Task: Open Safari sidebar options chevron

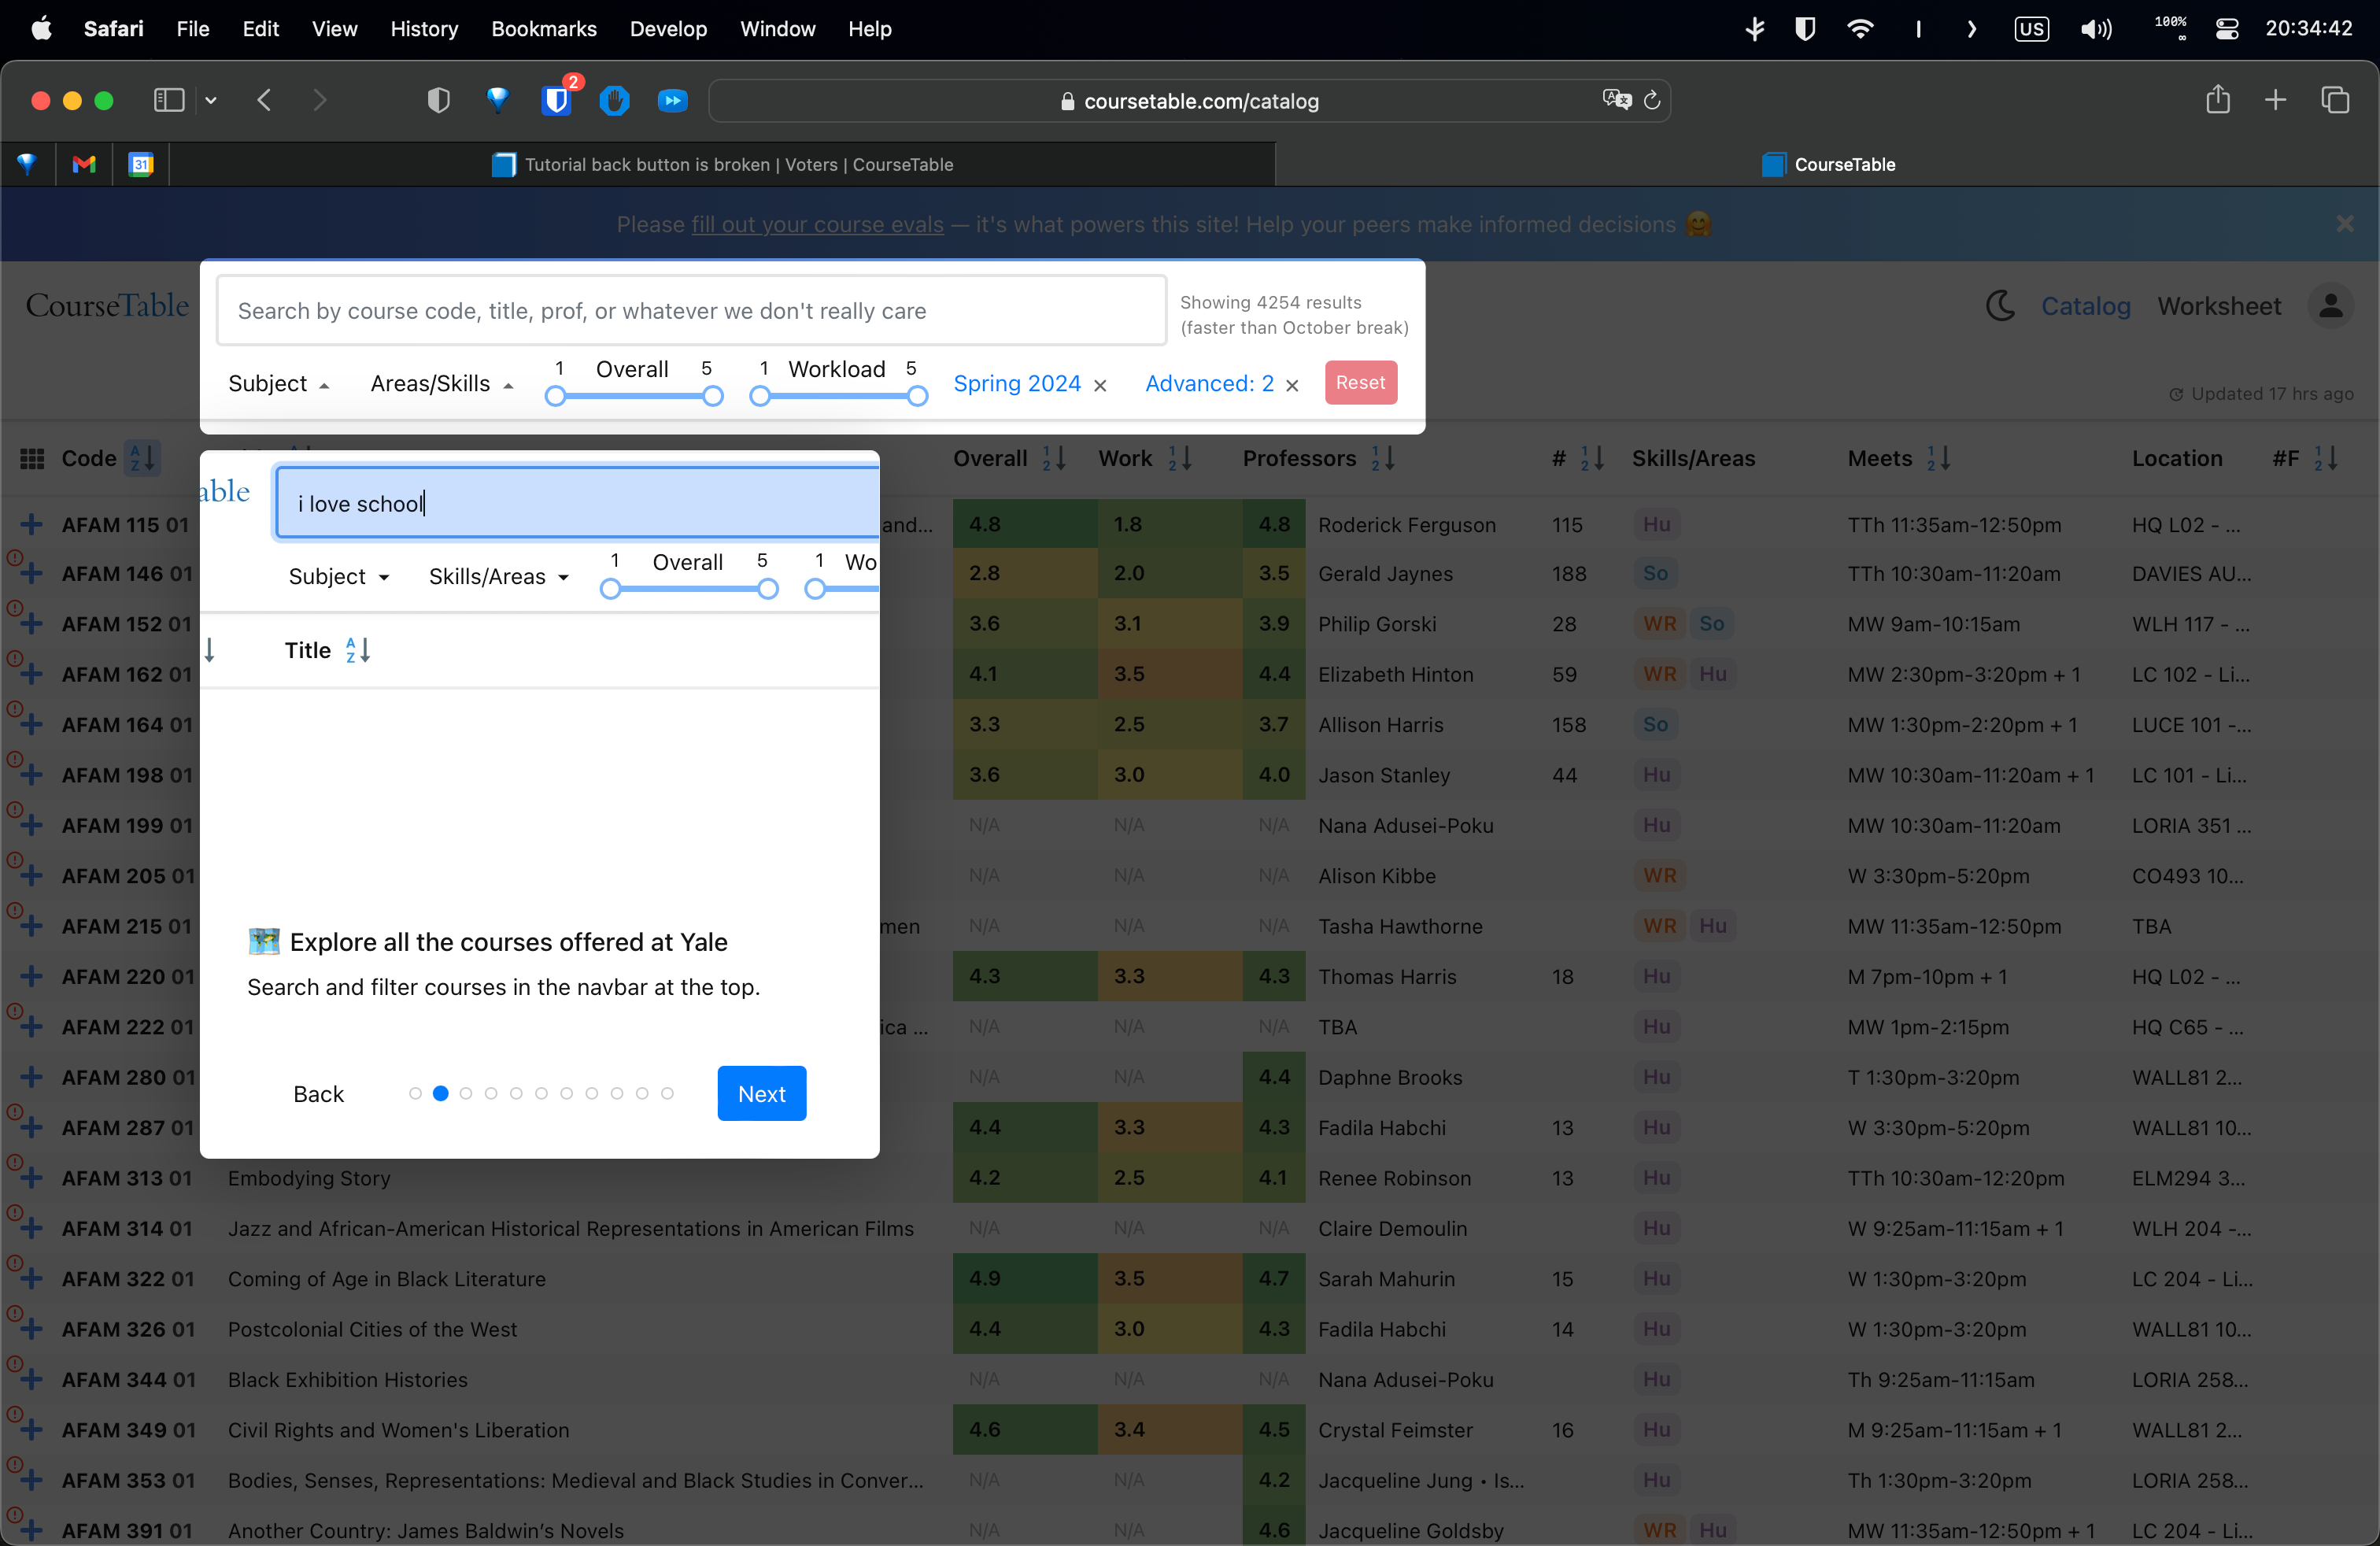Action: click(x=211, y=100)
